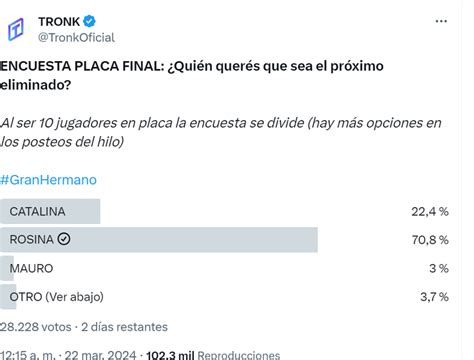474x360 pixels.
Task: Open the TRONK display name
Action: [x=59, y=22]
